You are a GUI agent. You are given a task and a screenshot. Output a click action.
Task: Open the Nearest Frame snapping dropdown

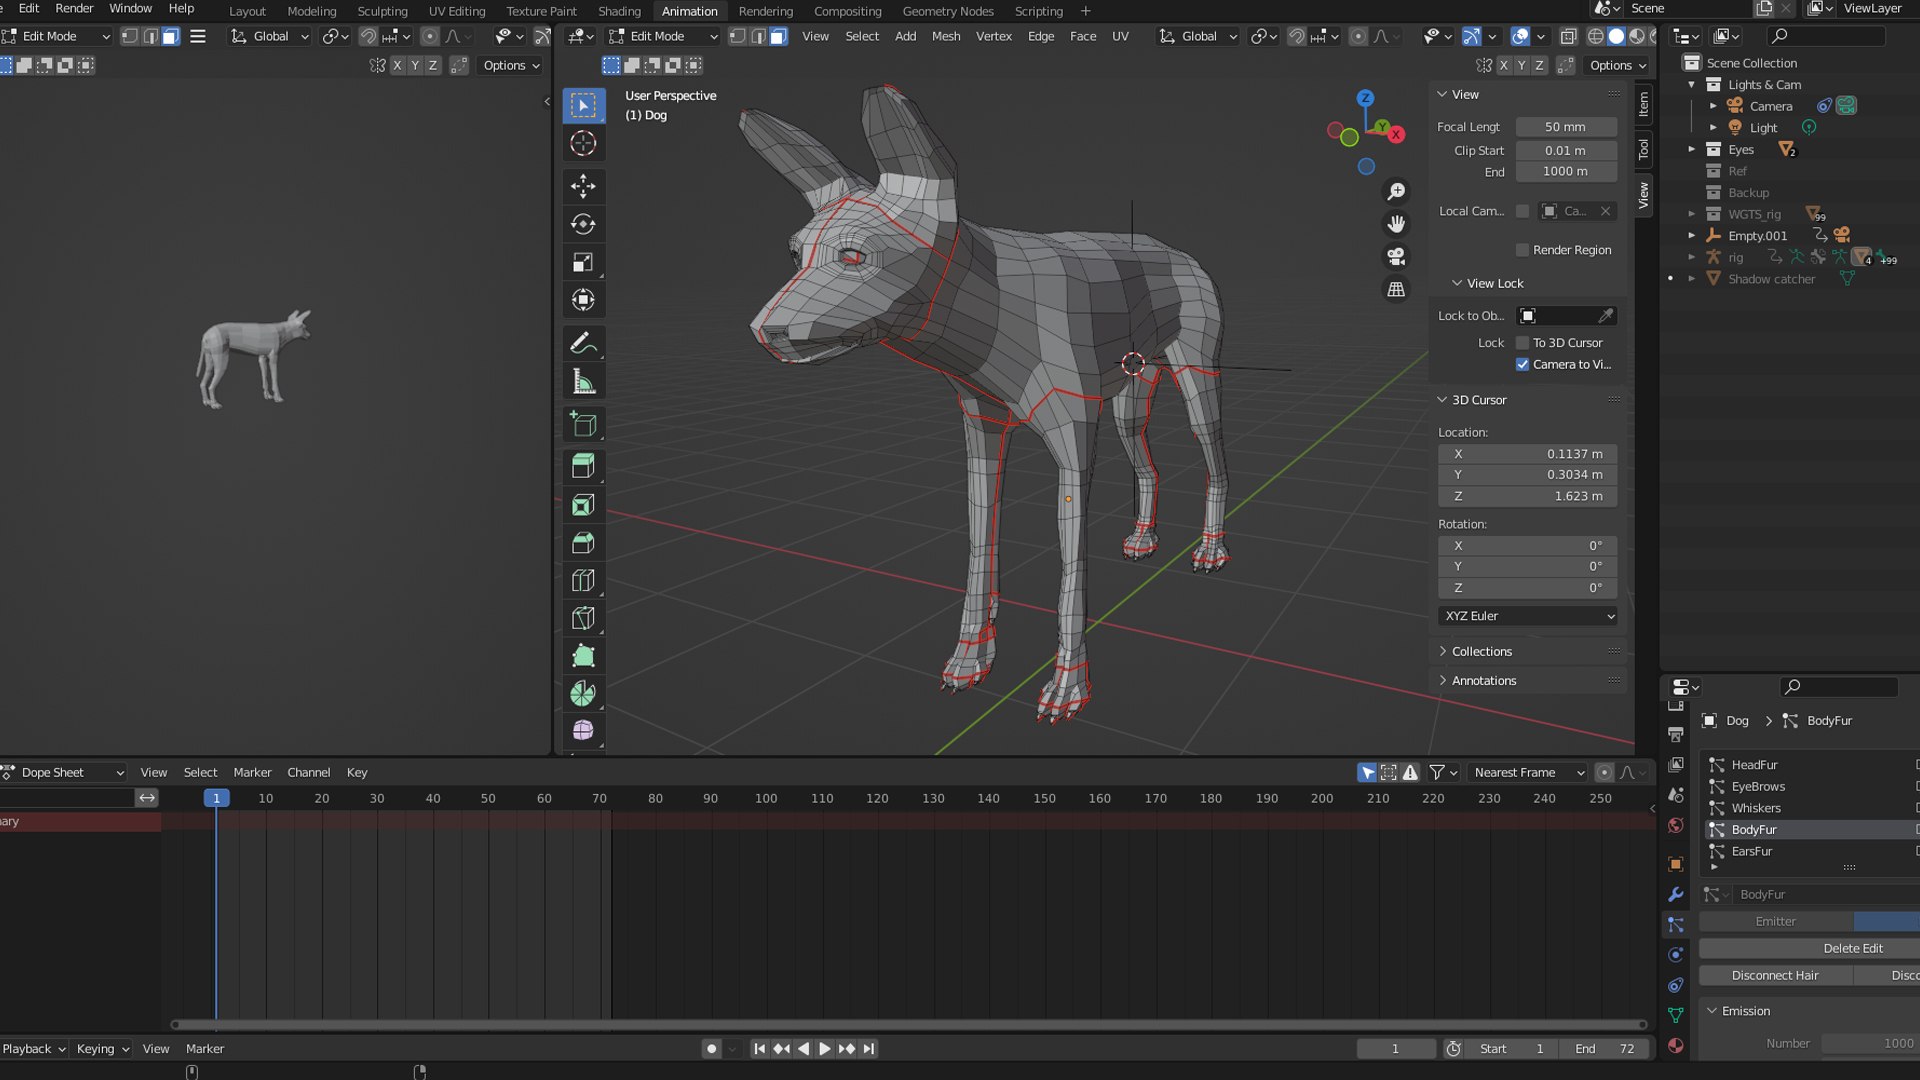[1528, 772]
